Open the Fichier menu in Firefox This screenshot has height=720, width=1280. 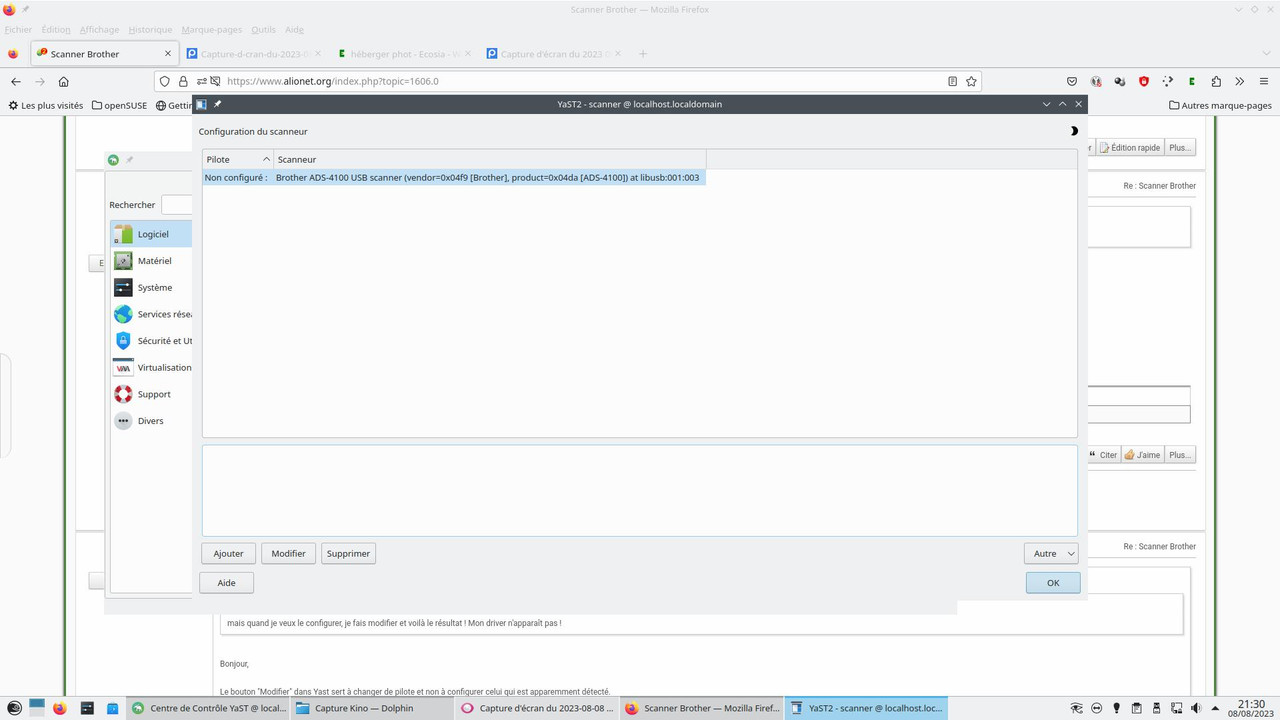tap(18, 30)
